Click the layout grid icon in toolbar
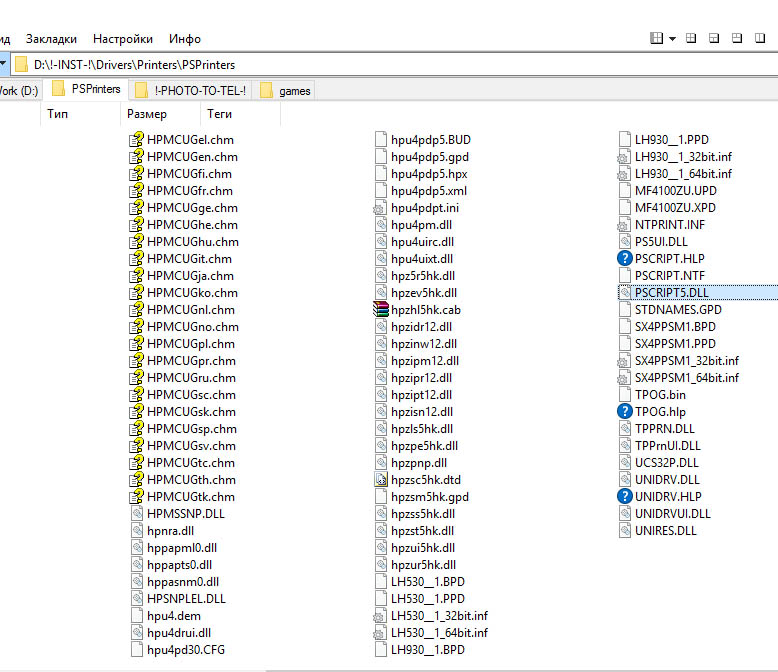The height and width of the screenshot is (672, 778). point(656,38)
